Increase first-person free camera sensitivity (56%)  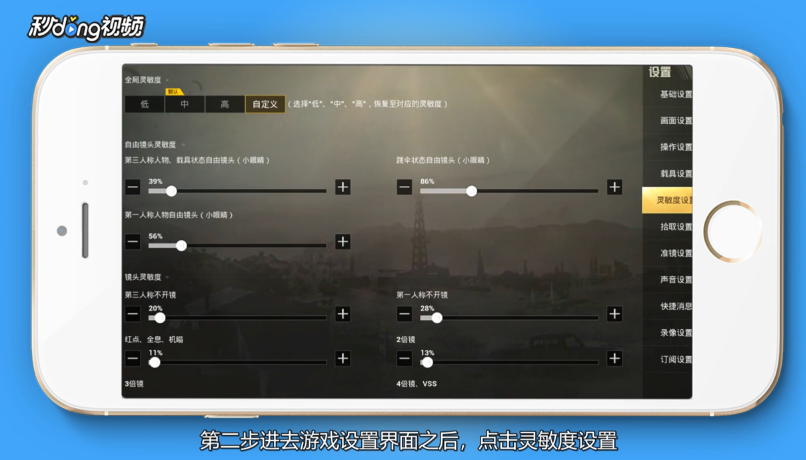pyautogui.click(x=343, y=242)
